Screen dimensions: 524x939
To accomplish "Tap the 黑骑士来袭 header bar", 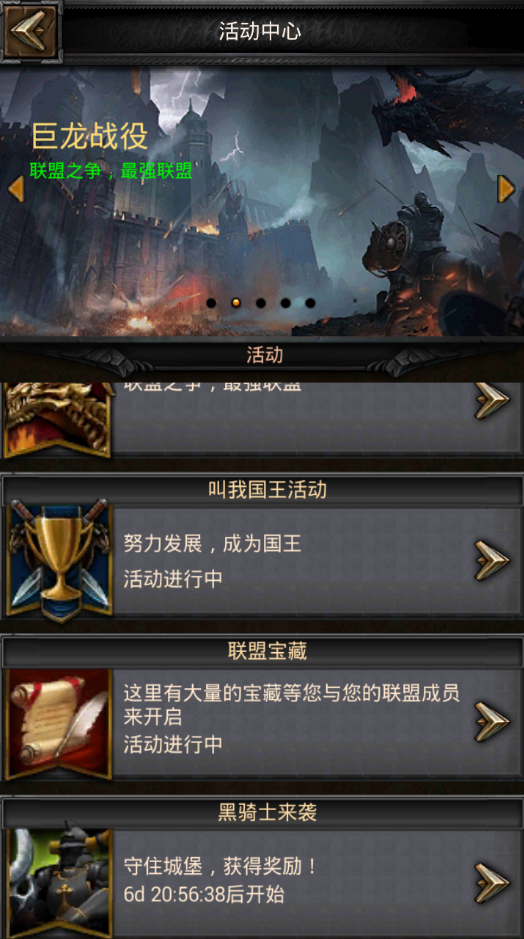I will coord(262,813).
